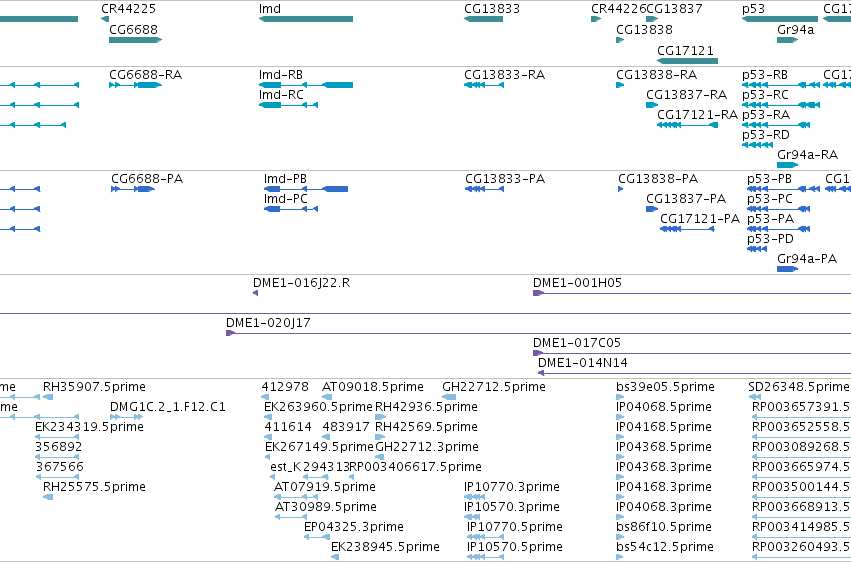Select the GH22712.5prime EST label
This screenshot has width=851, height=562.
pos(494,387)
